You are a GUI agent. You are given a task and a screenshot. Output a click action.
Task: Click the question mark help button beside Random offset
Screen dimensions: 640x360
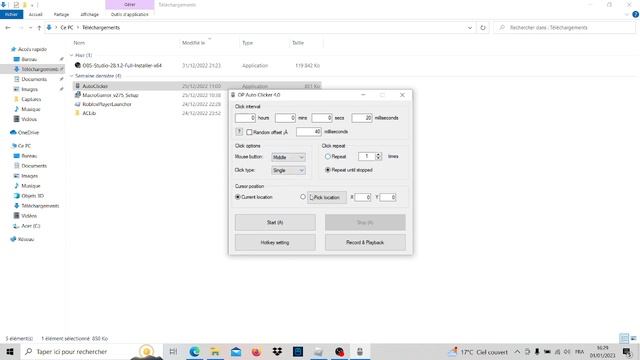239,132
